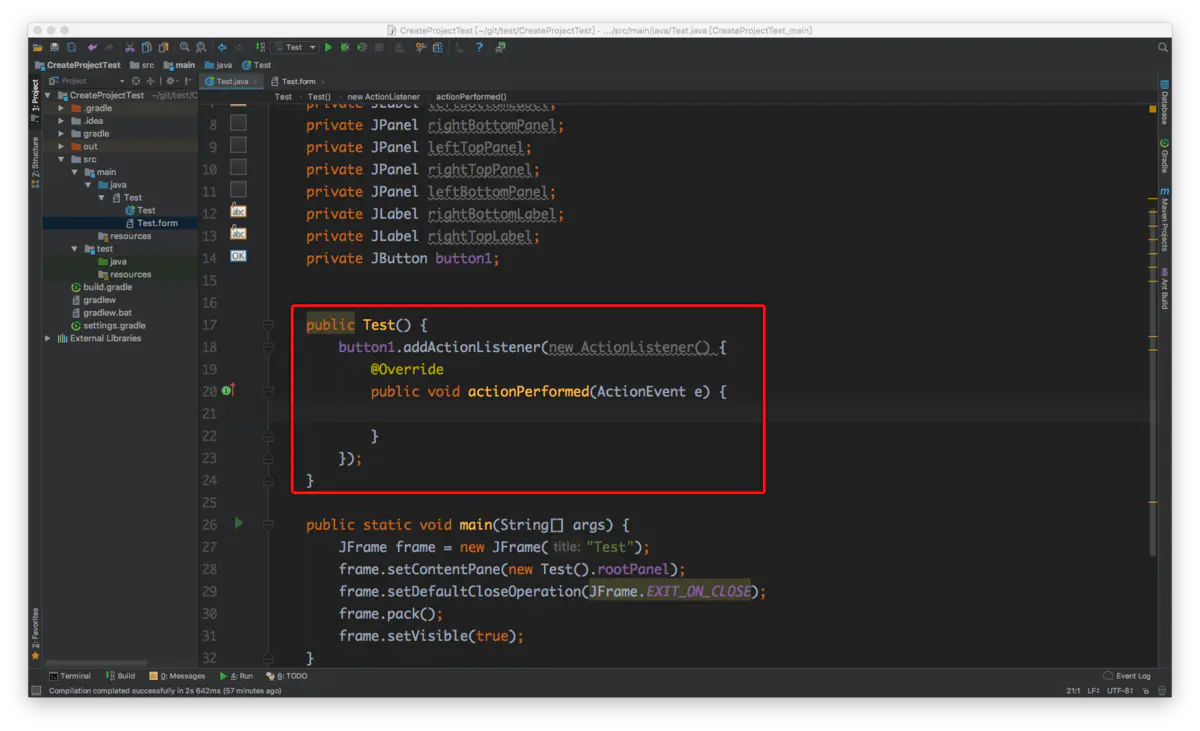Expand External Libraries node
The width and height of the screenshot is (1200, 731).
(48, 339)
